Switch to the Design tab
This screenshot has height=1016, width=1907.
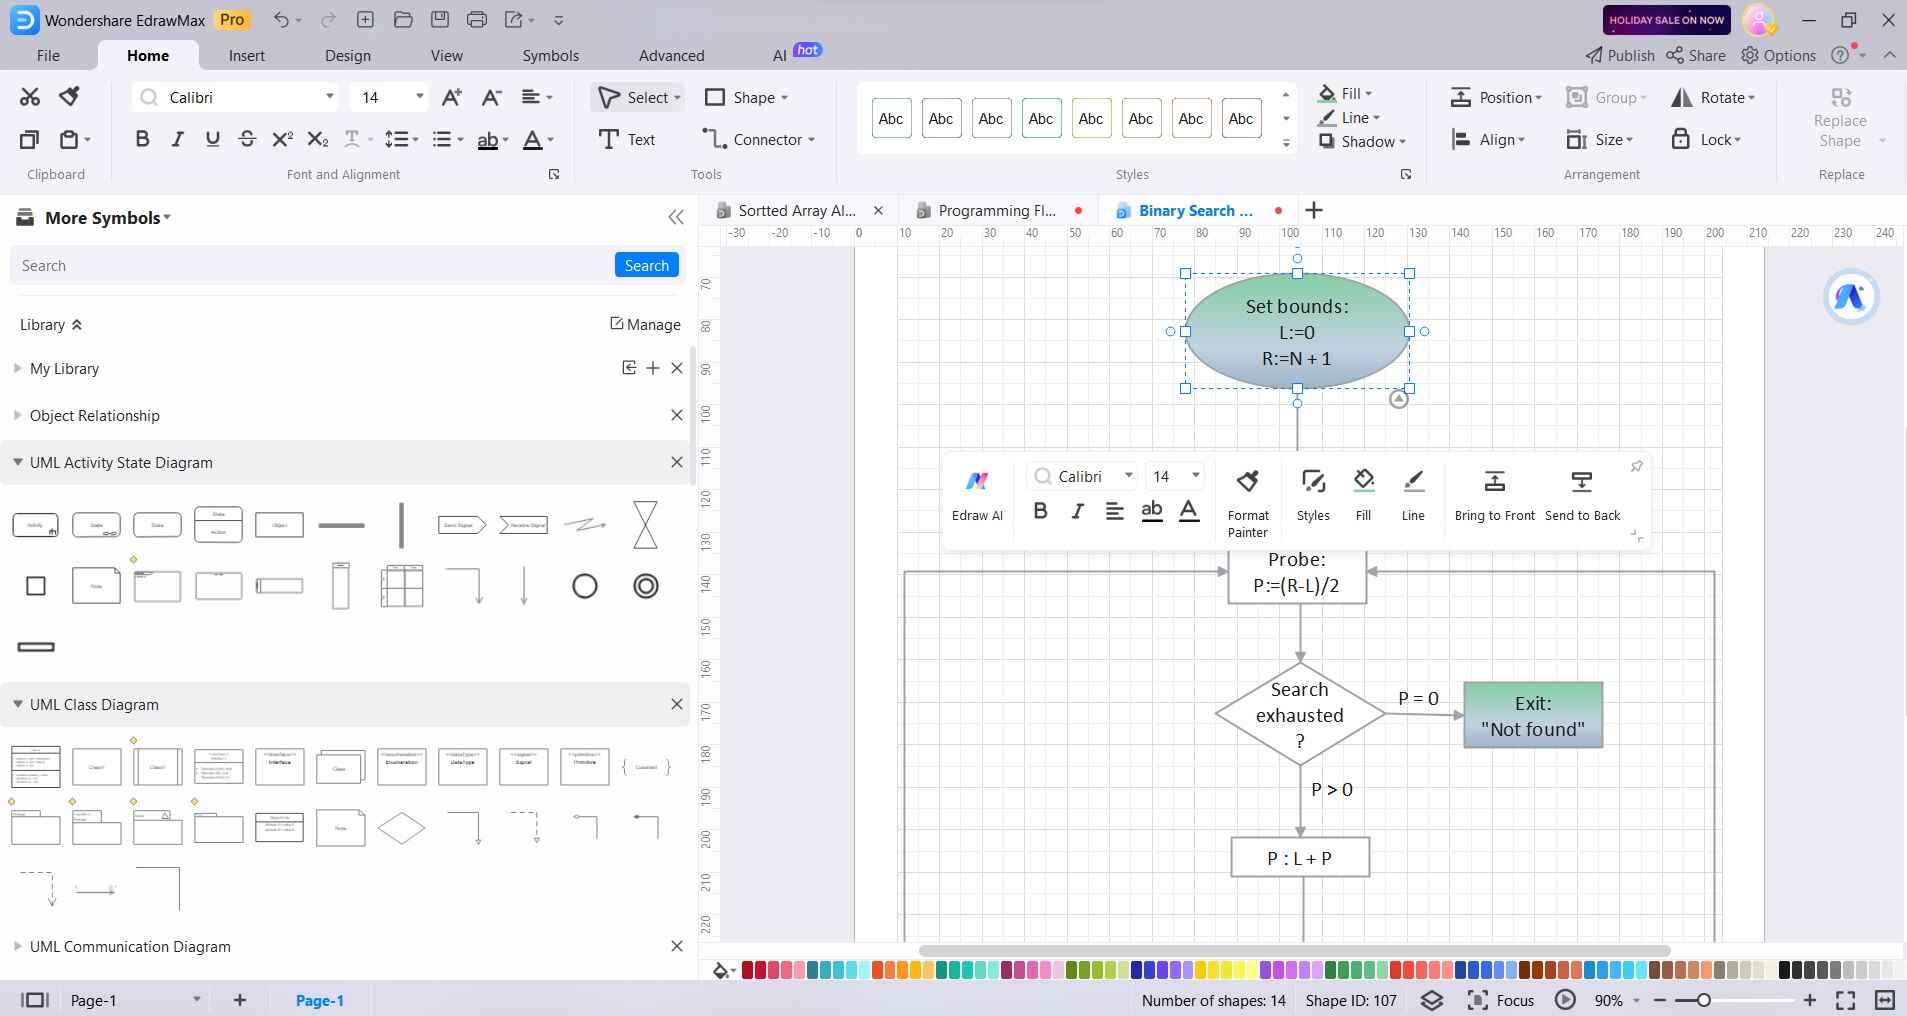point(348,56)
